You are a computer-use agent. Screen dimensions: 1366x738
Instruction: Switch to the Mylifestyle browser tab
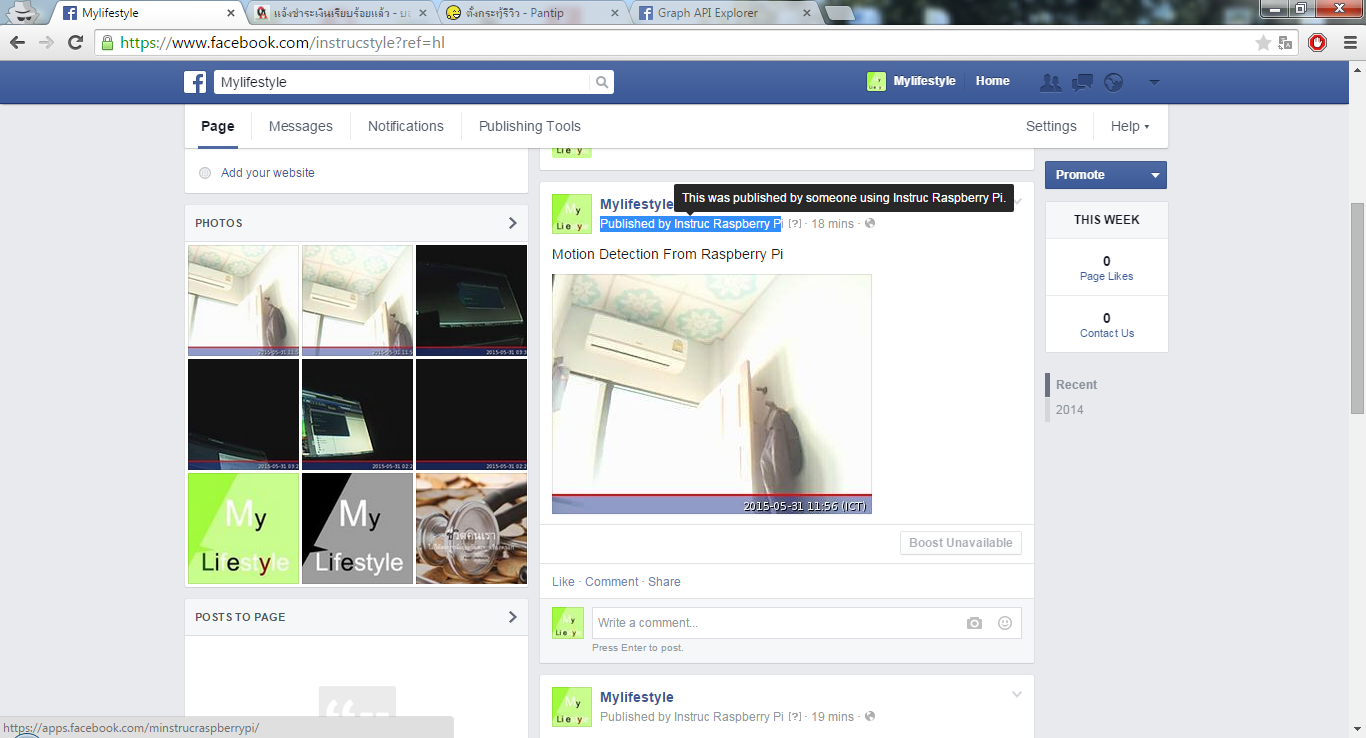click(143, 13)
